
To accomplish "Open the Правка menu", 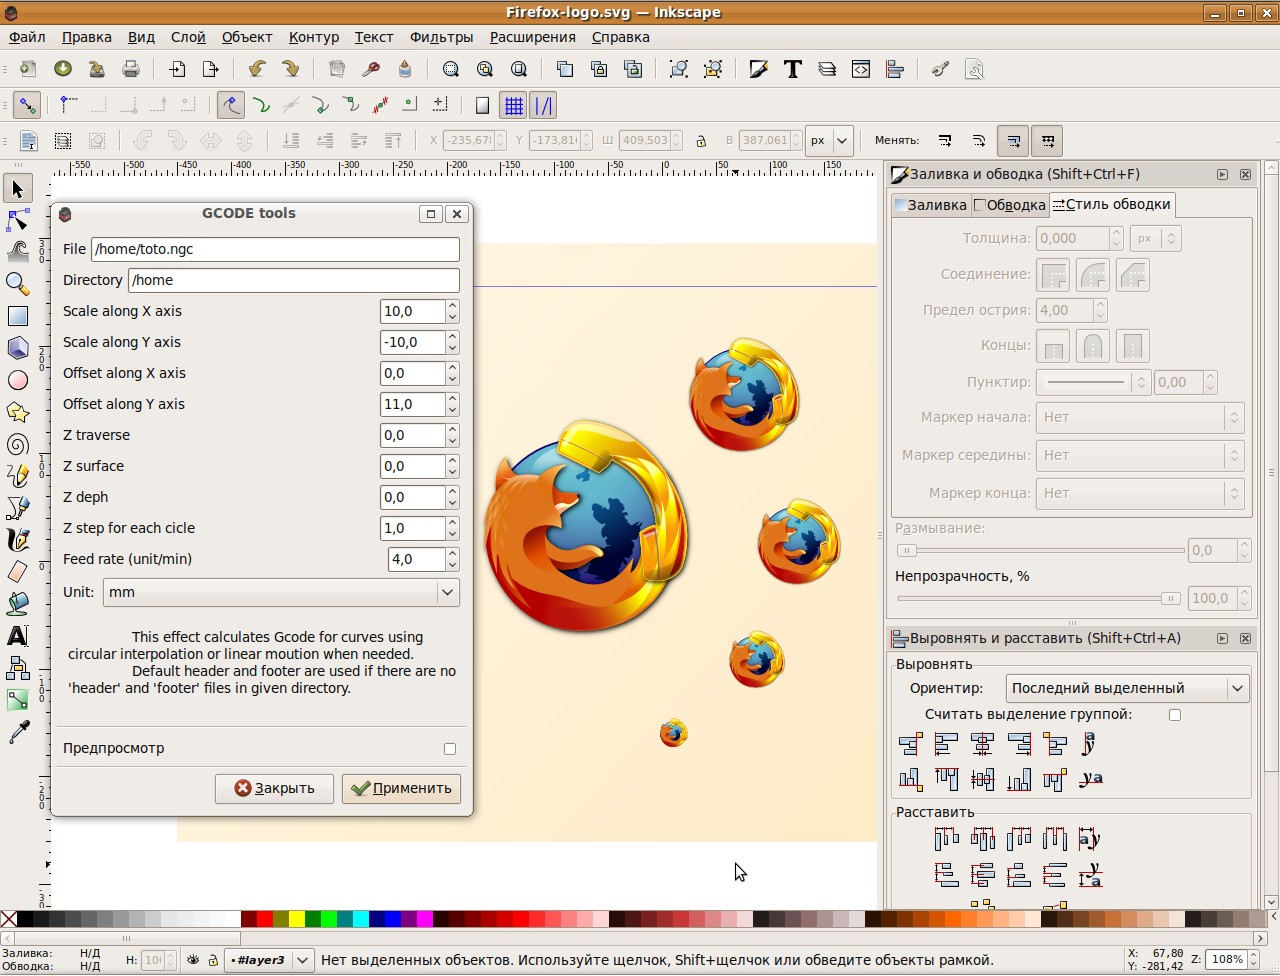I will coord(86,37).
